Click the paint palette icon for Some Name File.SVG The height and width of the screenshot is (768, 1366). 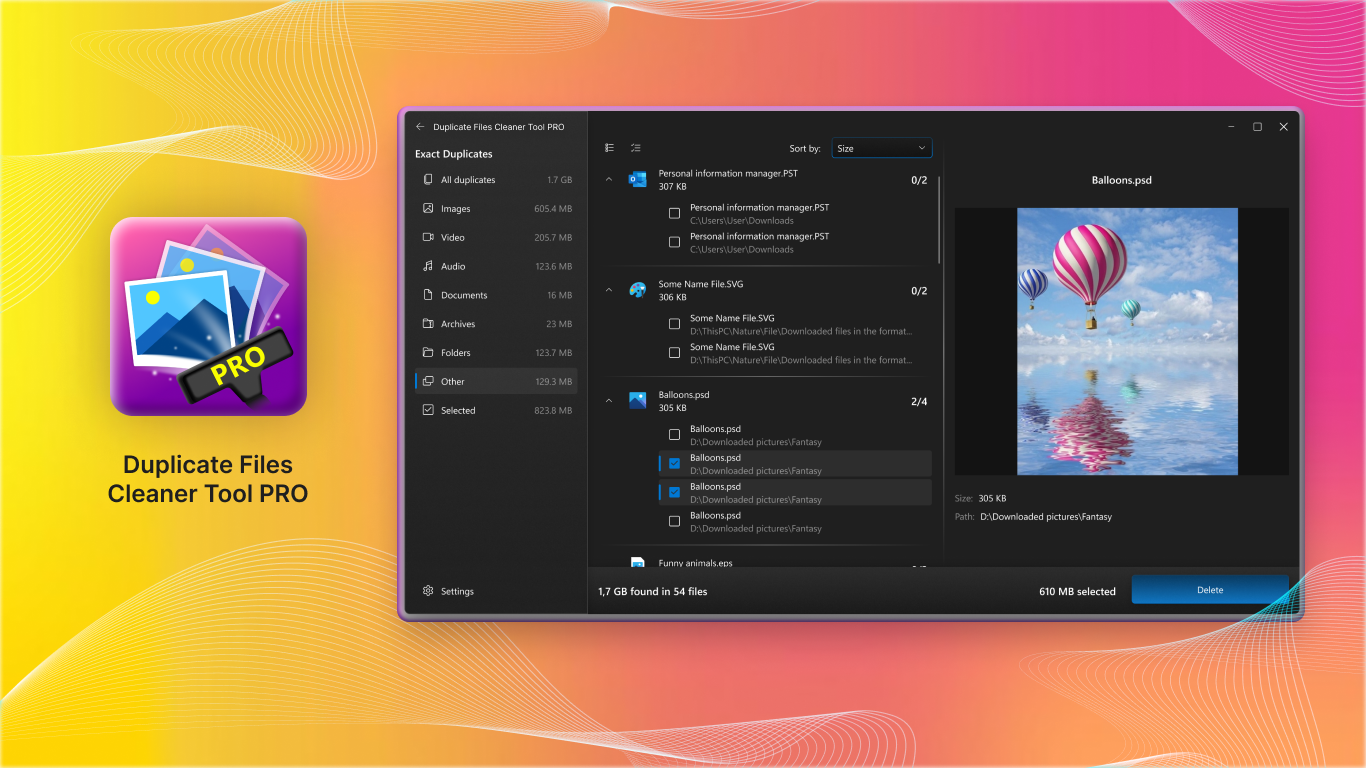tap(637, 290)
